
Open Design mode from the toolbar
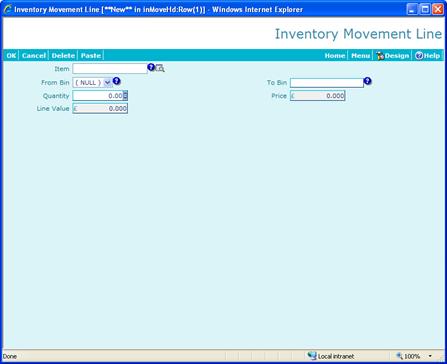coord(393,56)
